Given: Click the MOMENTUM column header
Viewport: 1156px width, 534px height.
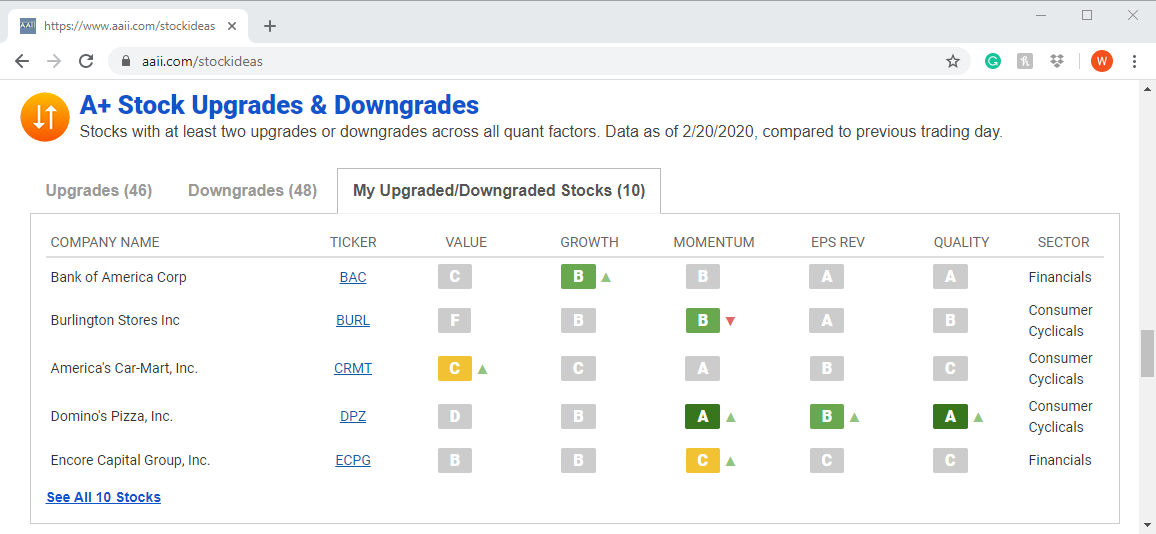Looking at the screenshot, I should tap(714, 242).
